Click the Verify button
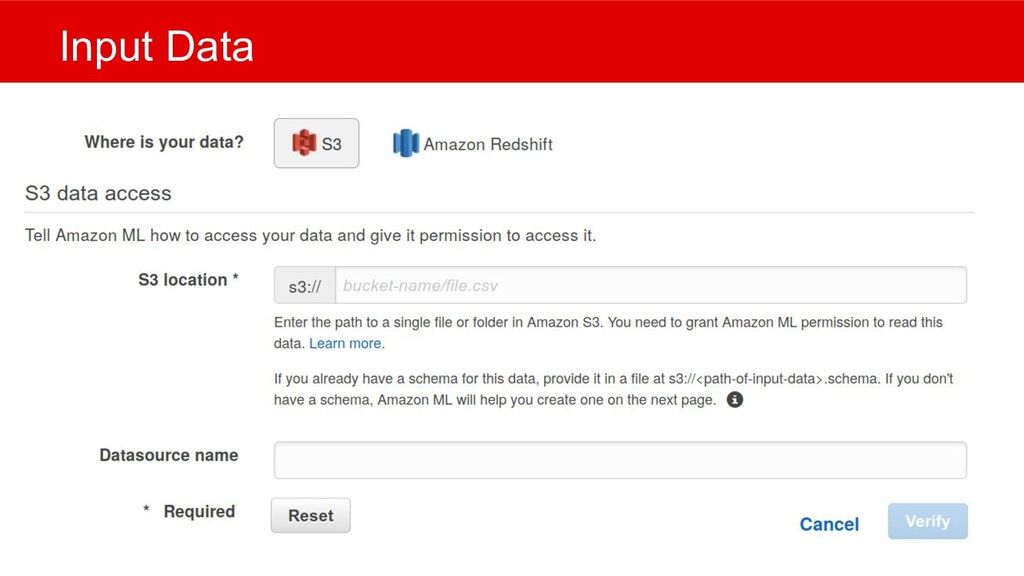 (x=927, y=521)
